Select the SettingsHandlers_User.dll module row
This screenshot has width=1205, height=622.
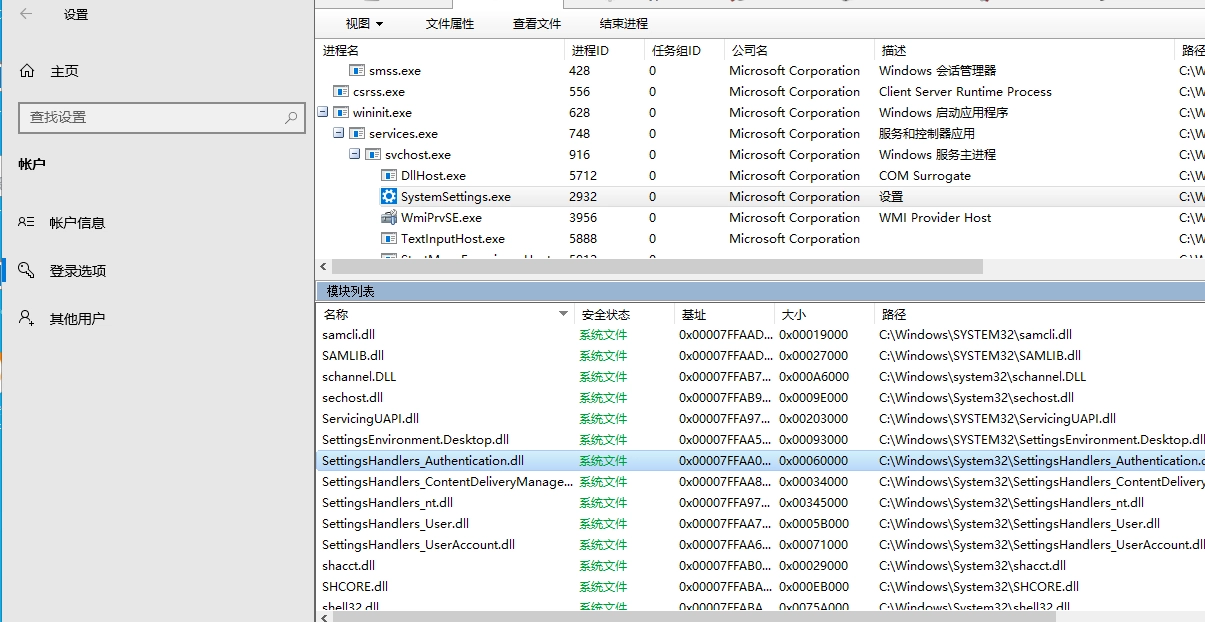(x=760, y=524)
